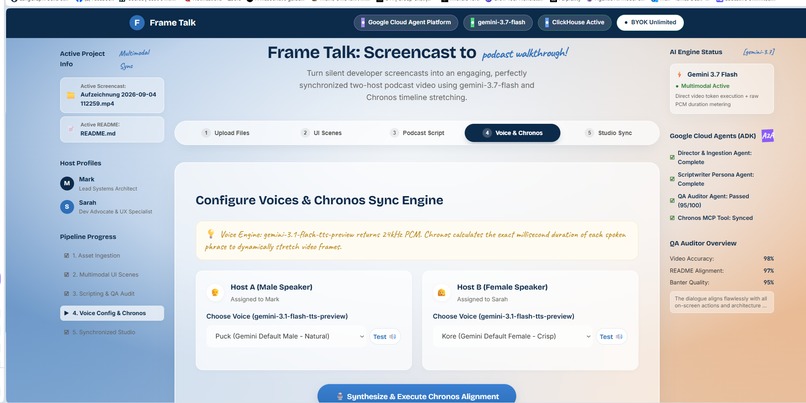
Task: Toggle QA Auditor Agent Passed checkbox
Action: pyautogui.click(x=672, y=200)
